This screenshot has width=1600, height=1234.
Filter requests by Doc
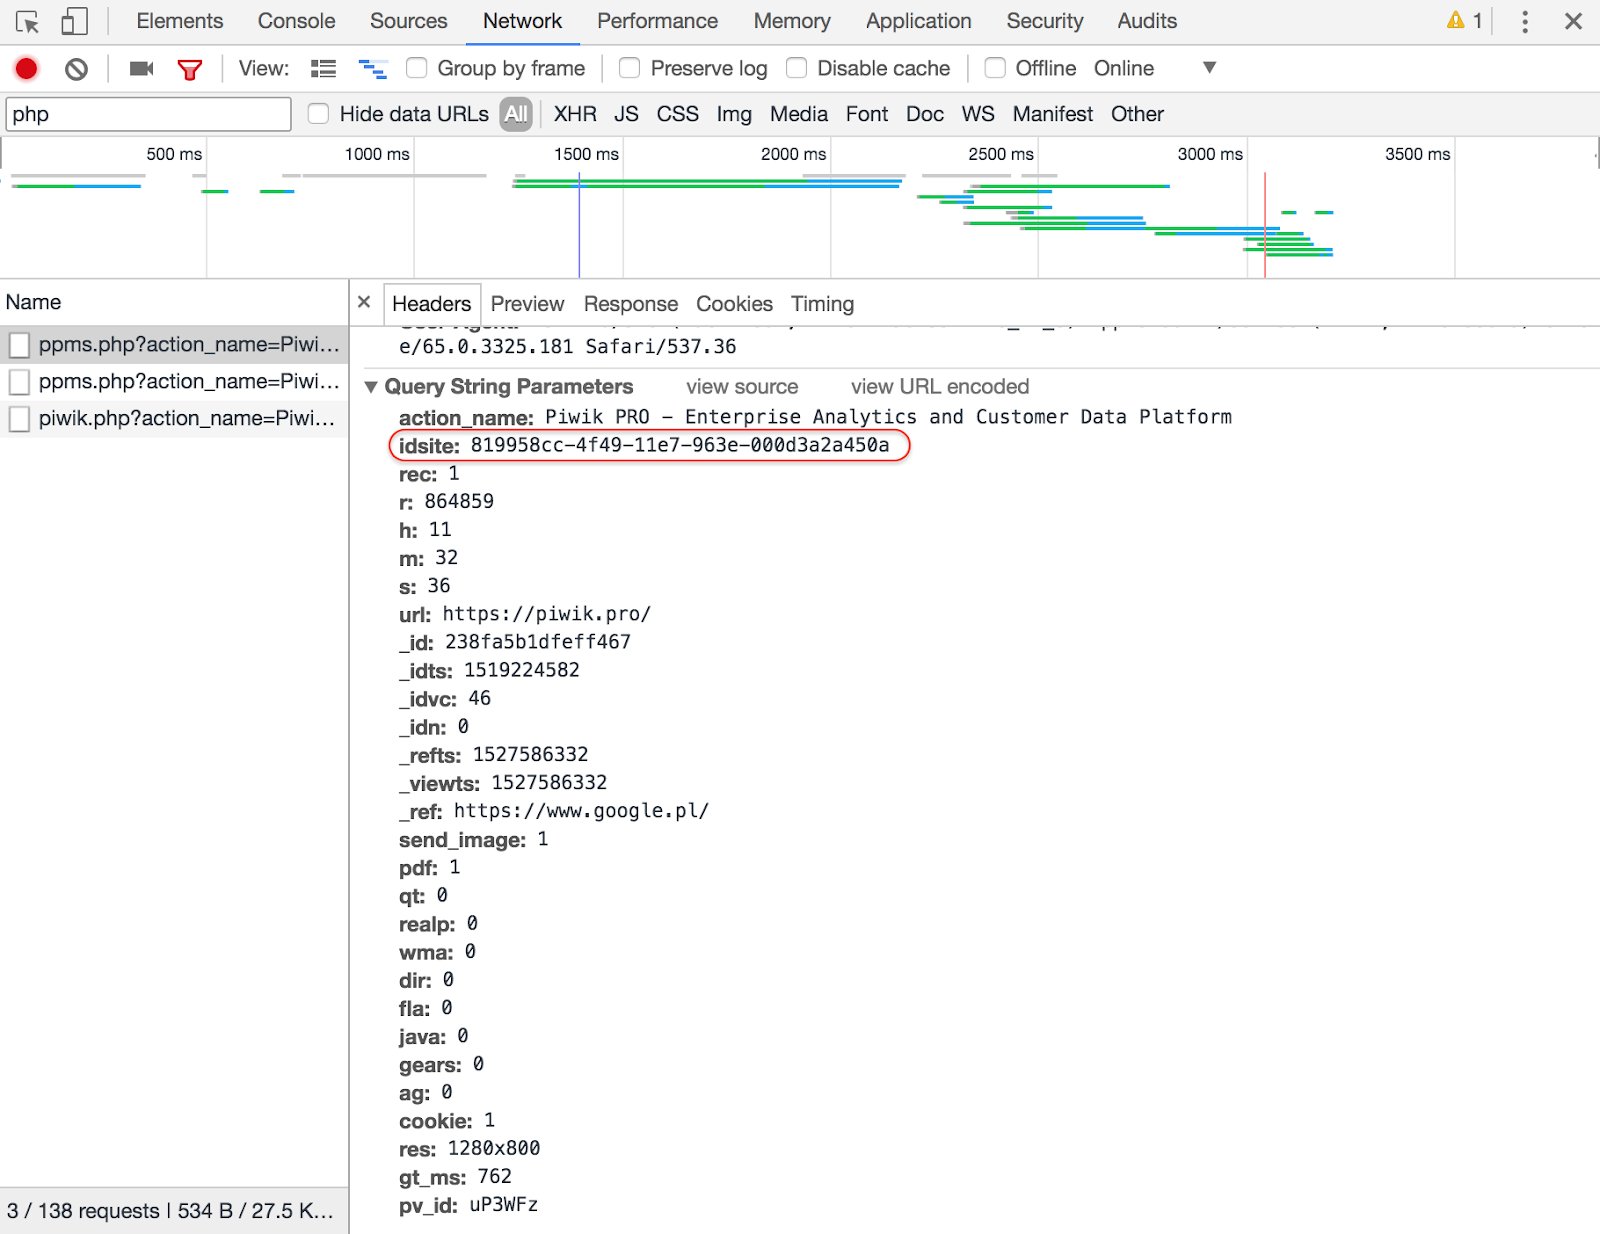click(x=925, y=114)
